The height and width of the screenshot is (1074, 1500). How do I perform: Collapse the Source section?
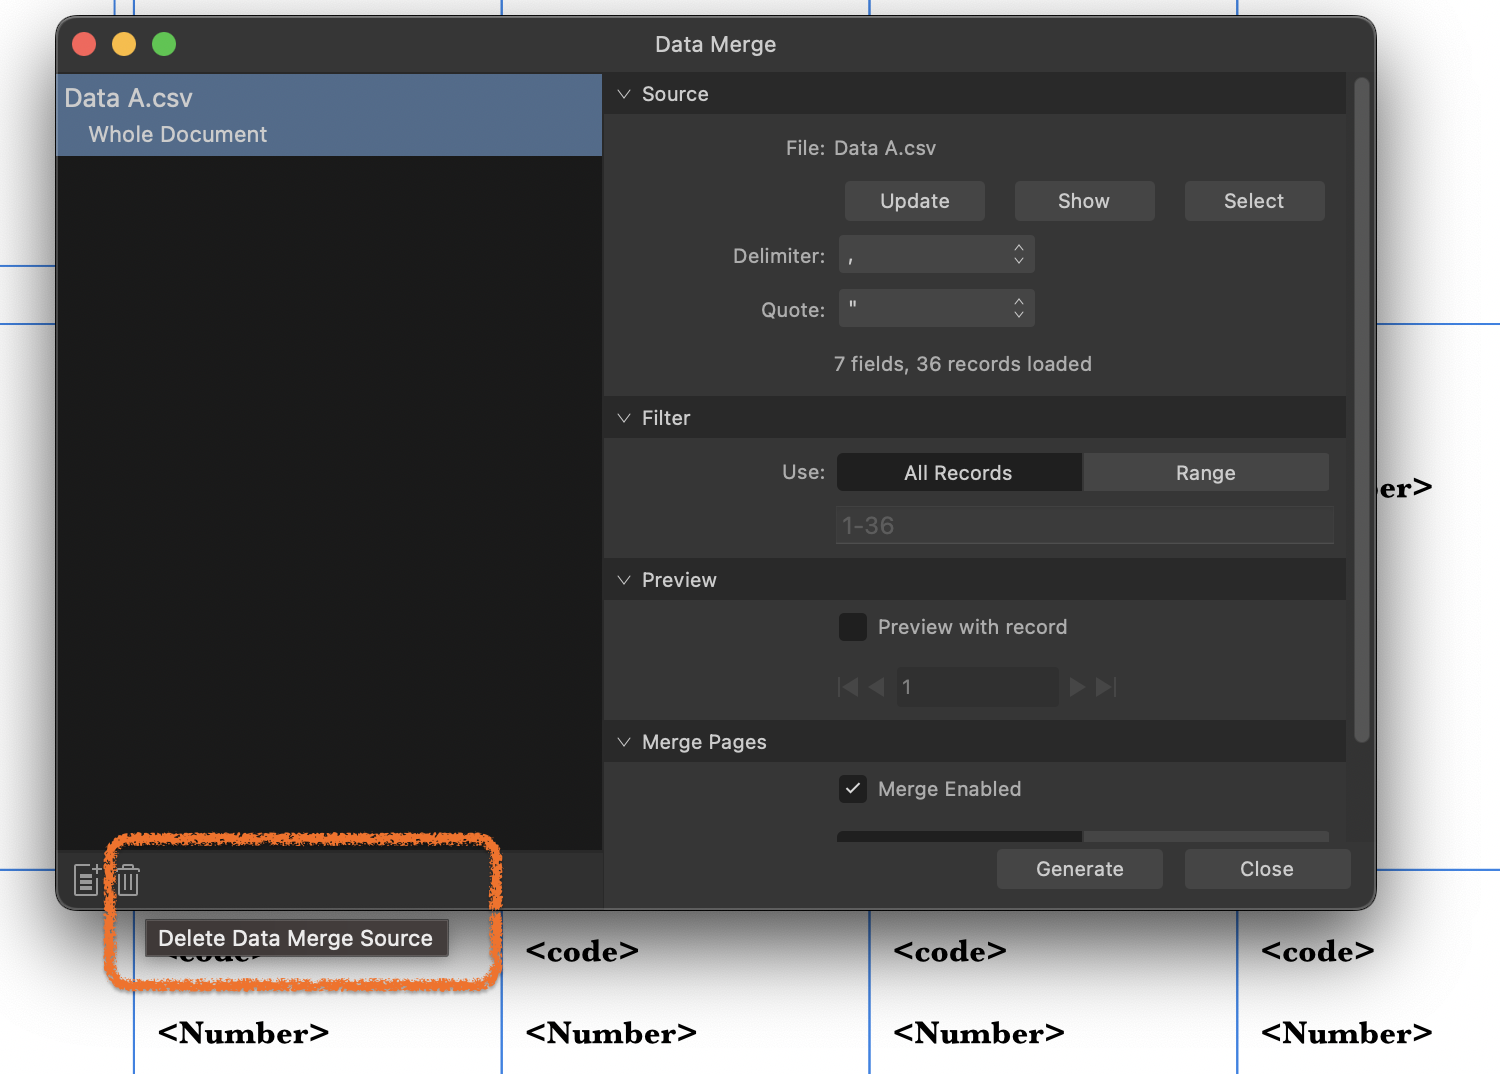click(x=624, y=94)
